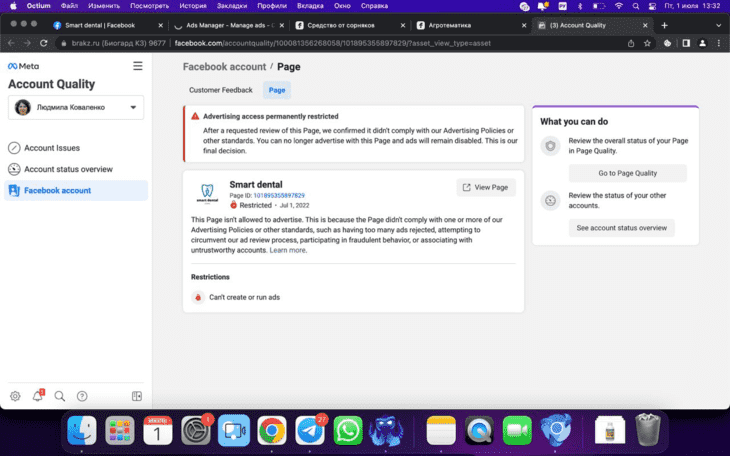Open settings gear in sidebar footer

point(15,396)
